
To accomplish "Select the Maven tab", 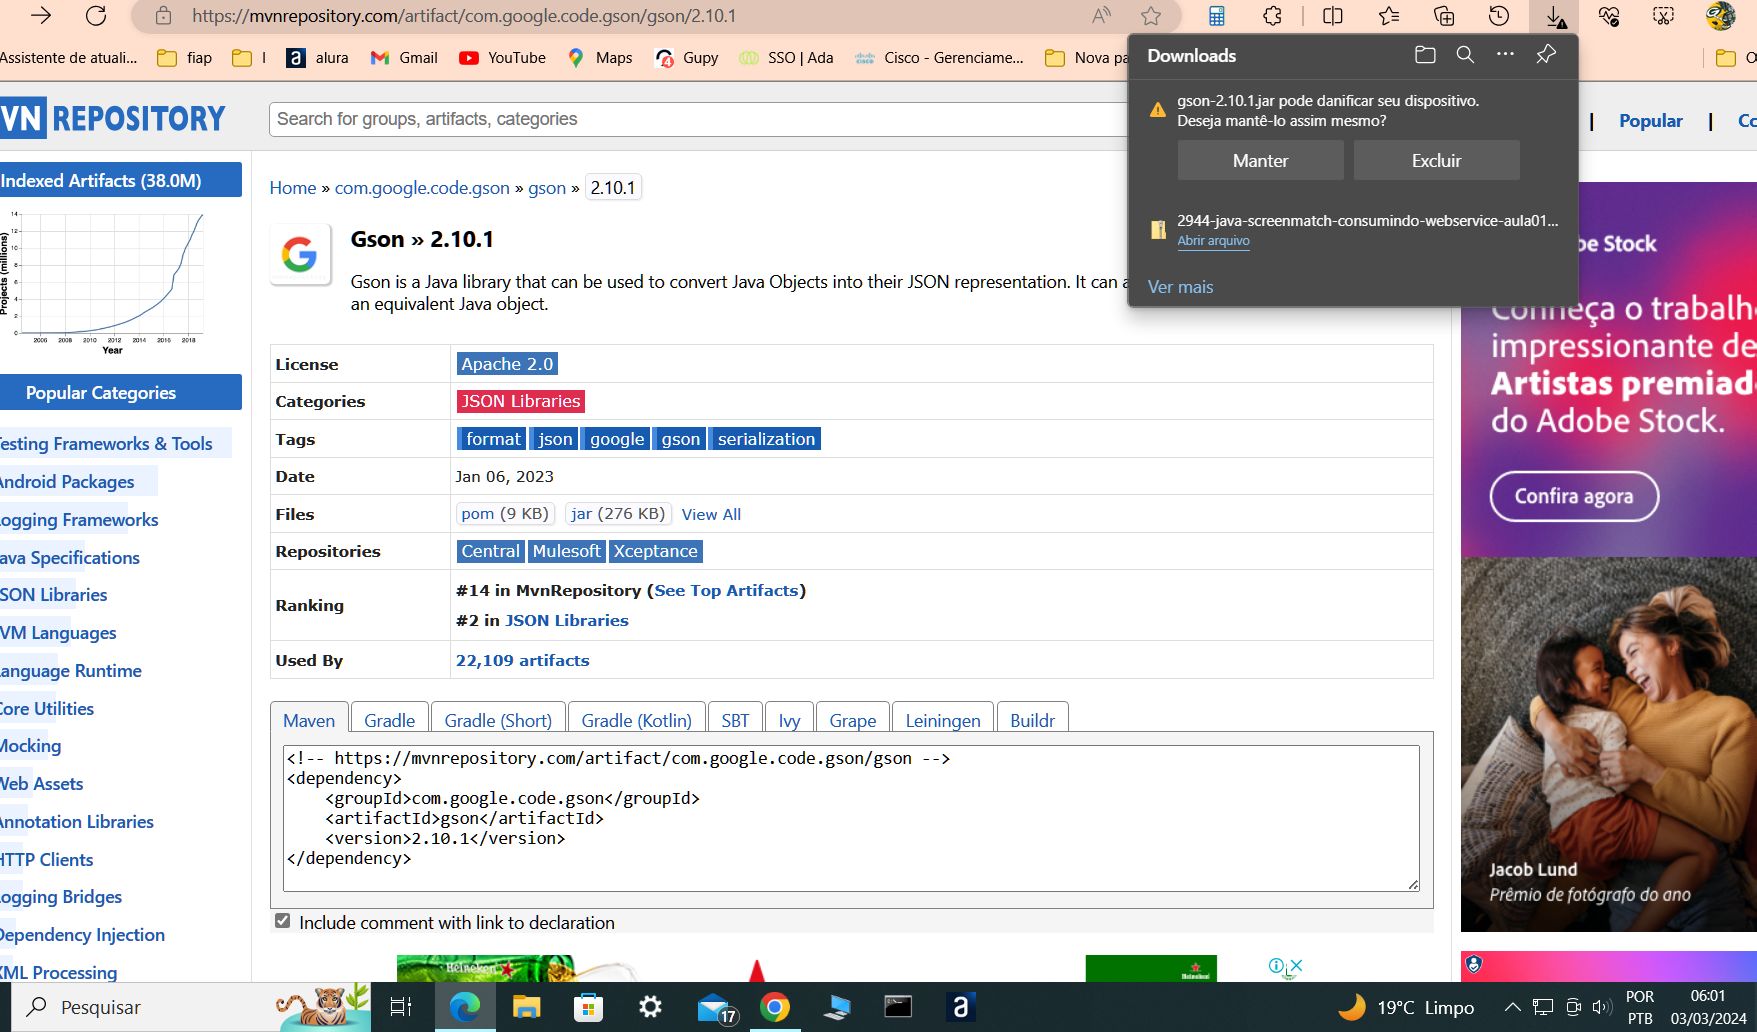I will [x=309, y=720].
